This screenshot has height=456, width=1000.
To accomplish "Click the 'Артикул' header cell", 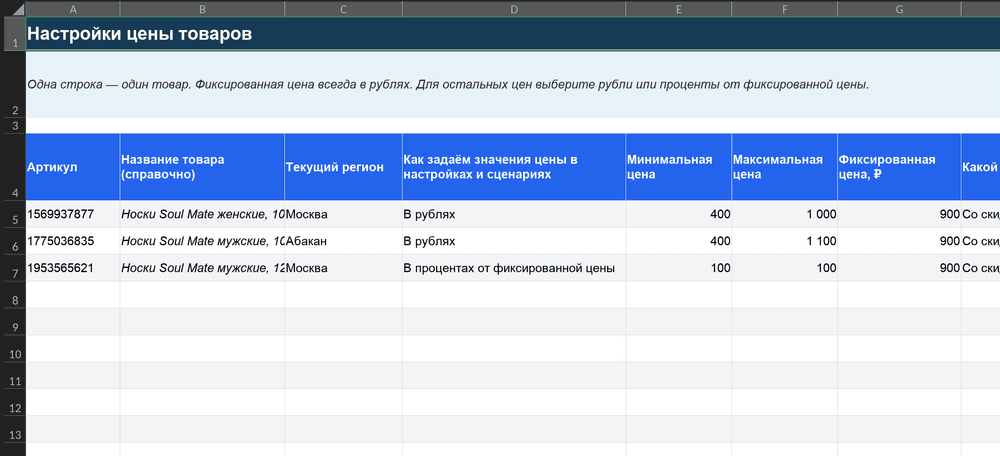I will click(x=73, y=167).
